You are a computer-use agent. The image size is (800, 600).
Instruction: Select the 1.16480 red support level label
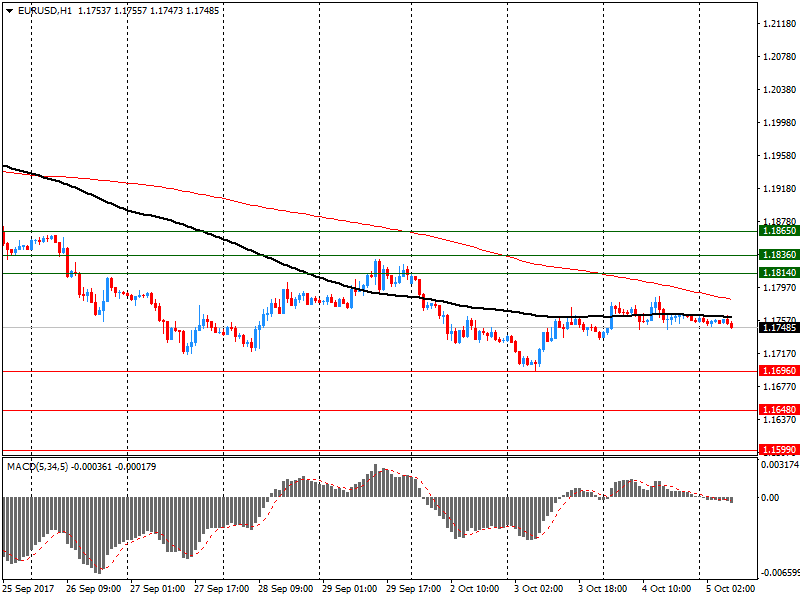pyautogui.click(x=779, y=410)
